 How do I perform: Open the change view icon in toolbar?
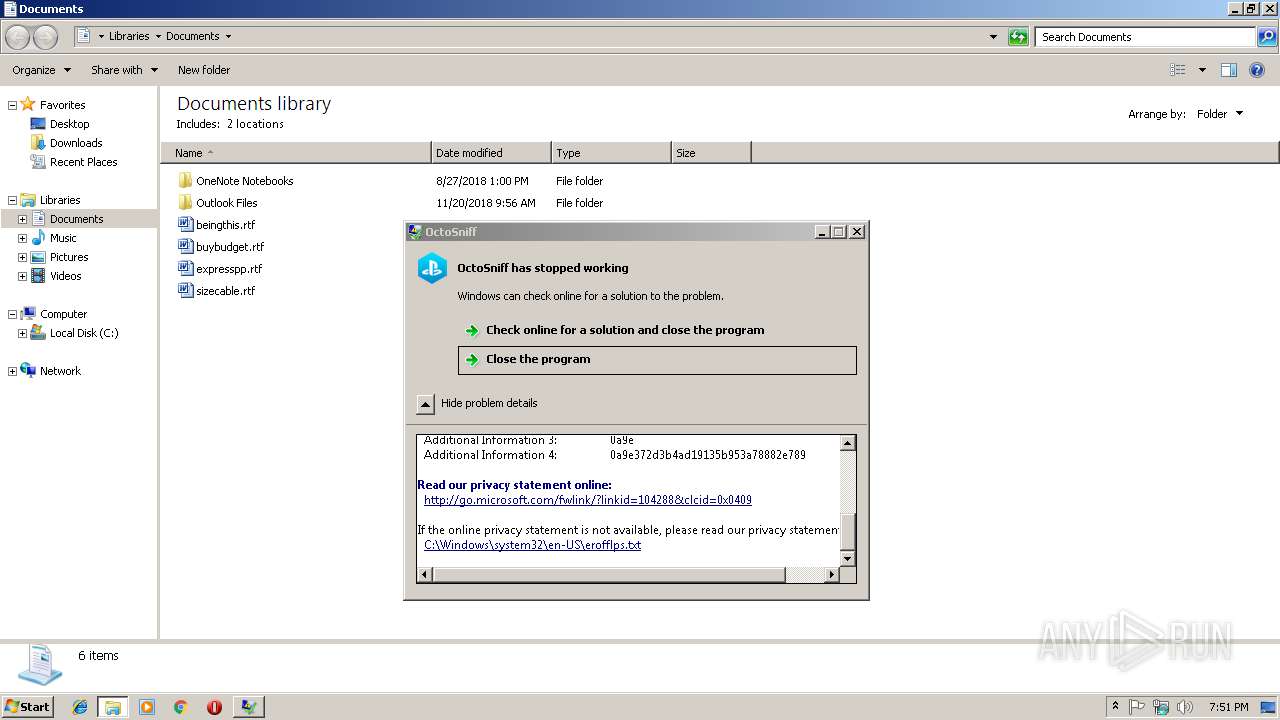(1178, 70)
